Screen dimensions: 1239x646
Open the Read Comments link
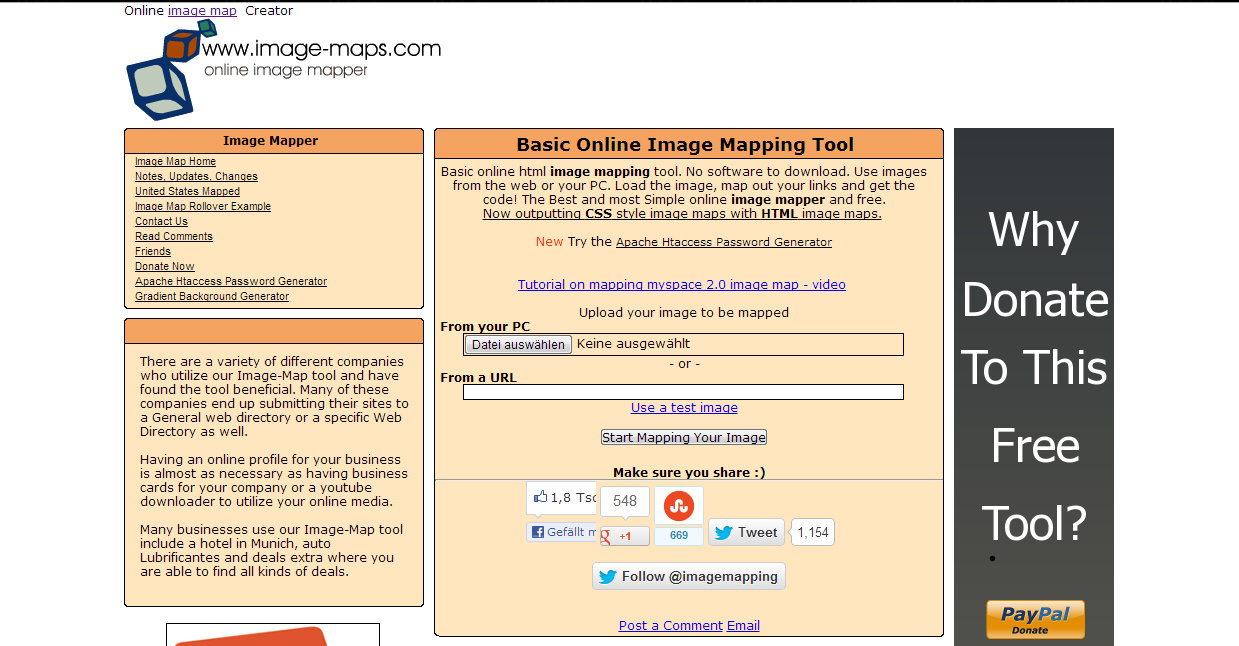click(x=174, y=236)
